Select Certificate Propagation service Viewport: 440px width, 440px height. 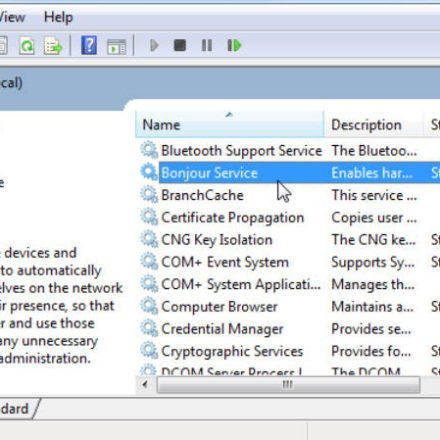pos(290,217)
